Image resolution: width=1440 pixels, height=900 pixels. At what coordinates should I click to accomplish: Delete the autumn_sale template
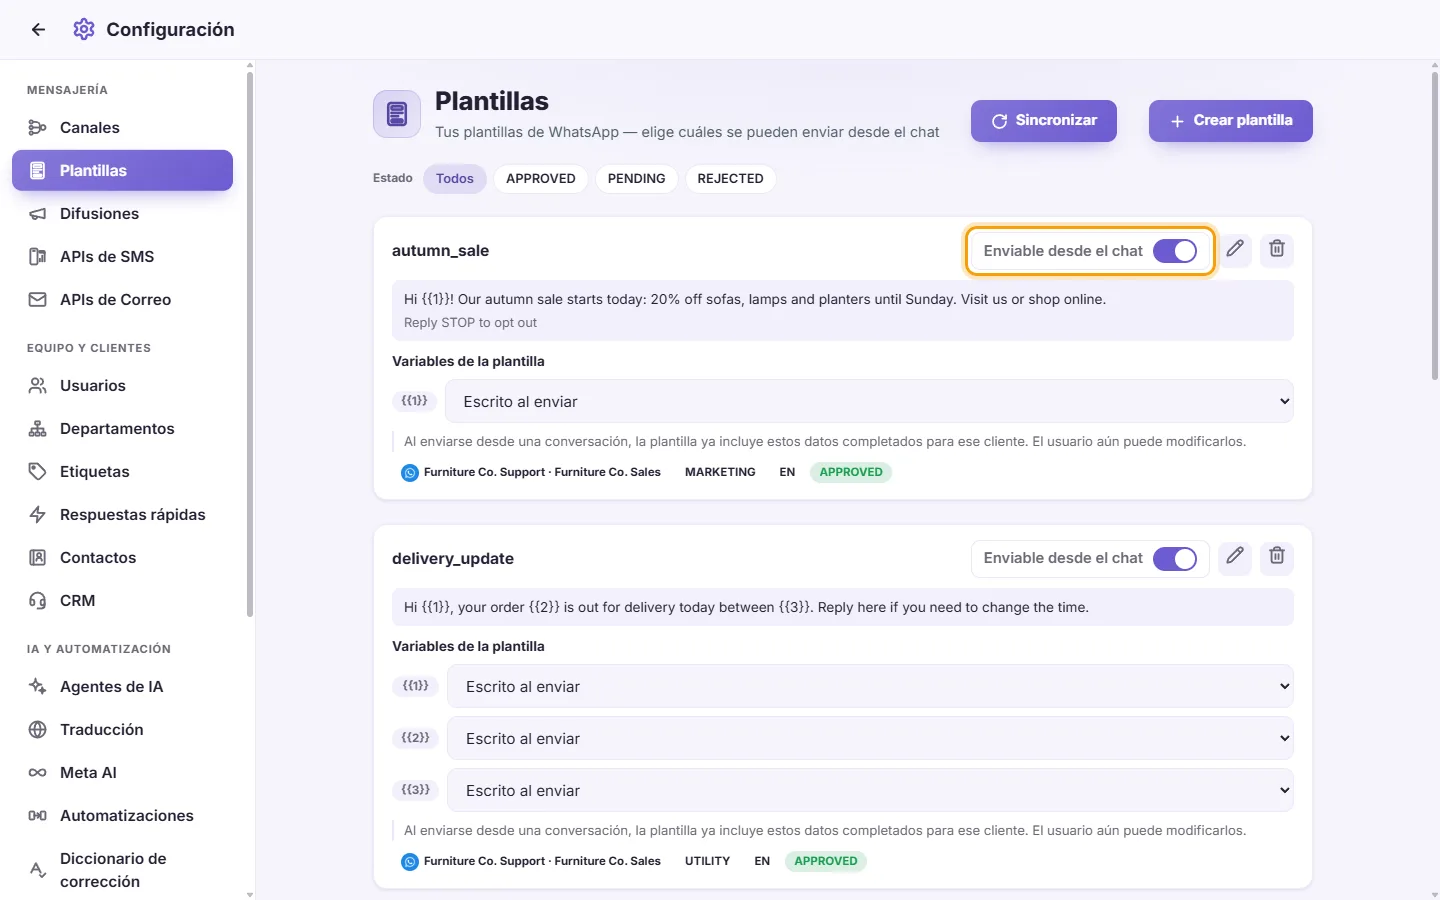pos(1277,249)
